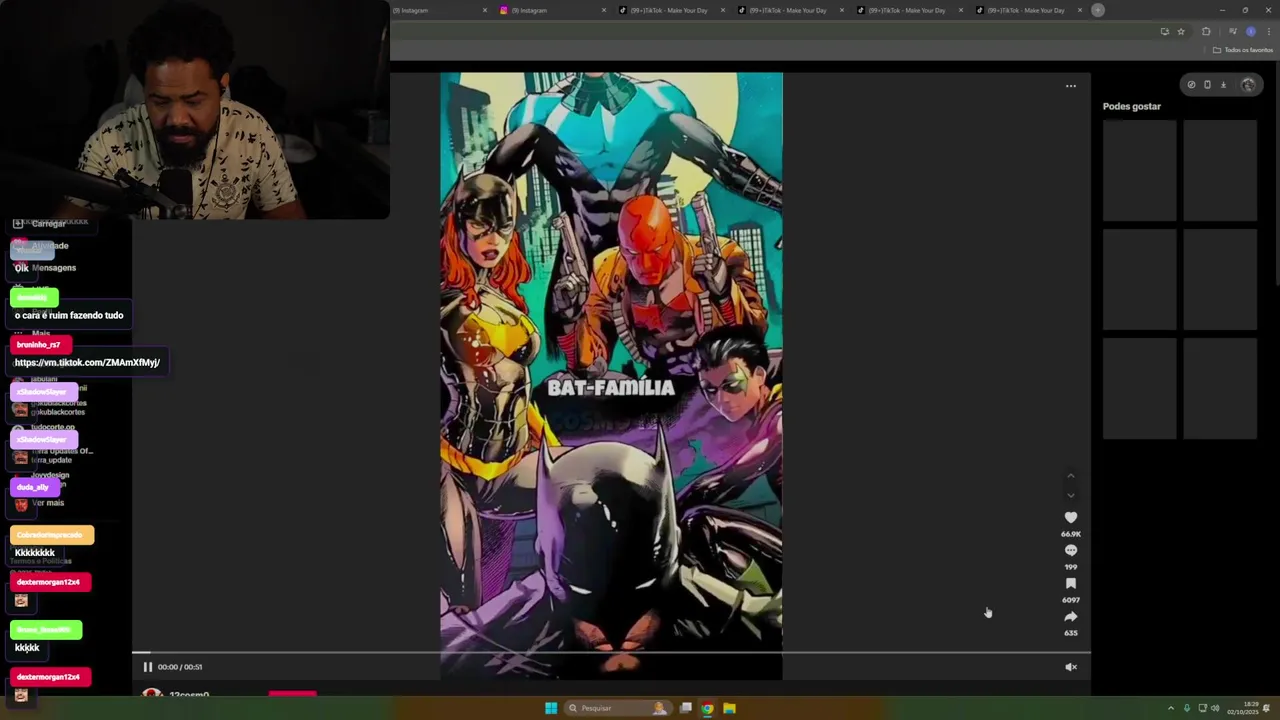Click the Pesquisar taskbar search box
This screenshot has height=720, width=1280.
pyautogui.click(x=617, y=708)
